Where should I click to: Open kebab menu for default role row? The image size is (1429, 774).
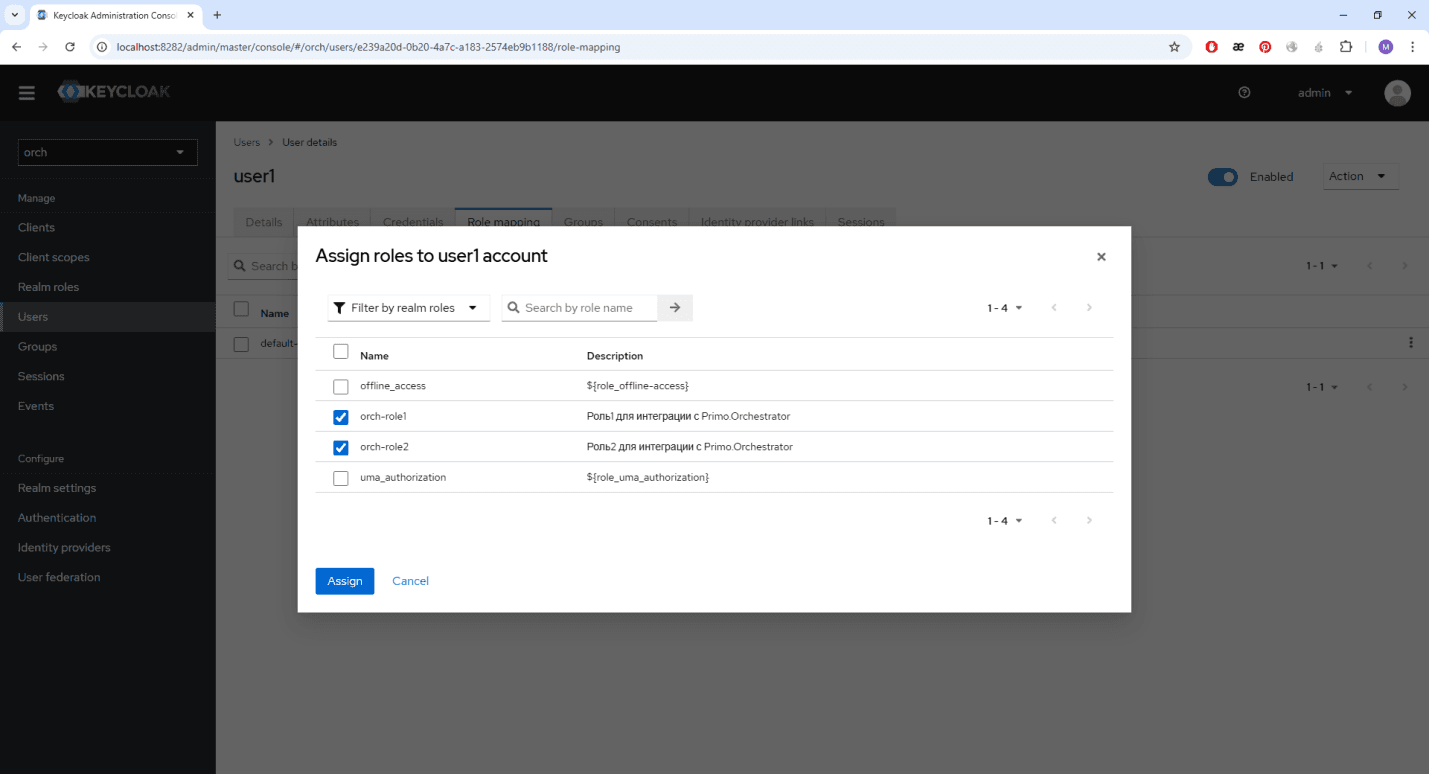click(x=1410, y=343)
